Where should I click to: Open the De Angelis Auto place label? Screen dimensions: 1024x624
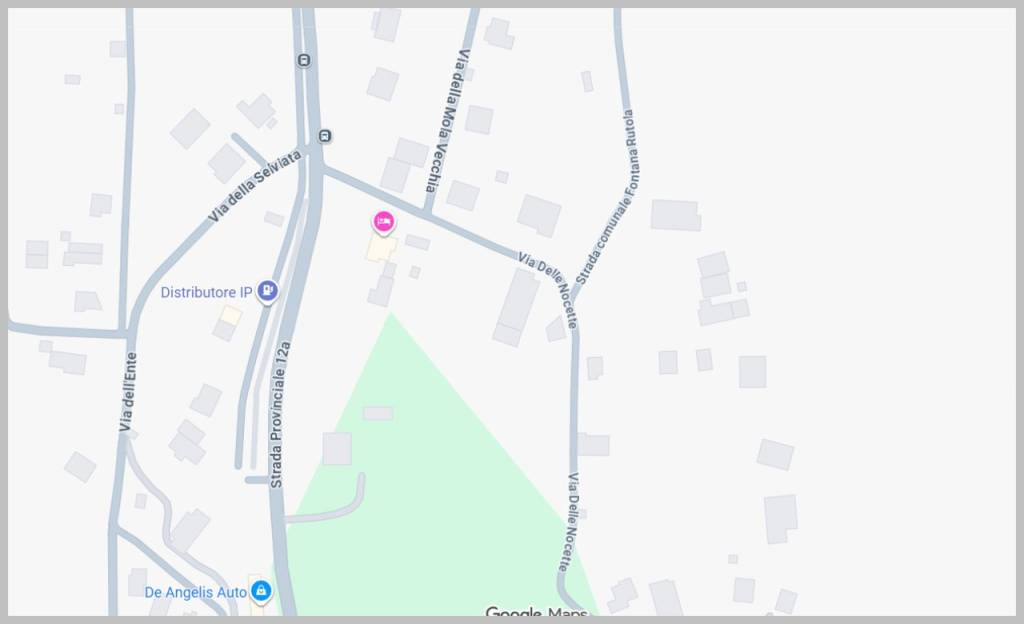point(195,592)
